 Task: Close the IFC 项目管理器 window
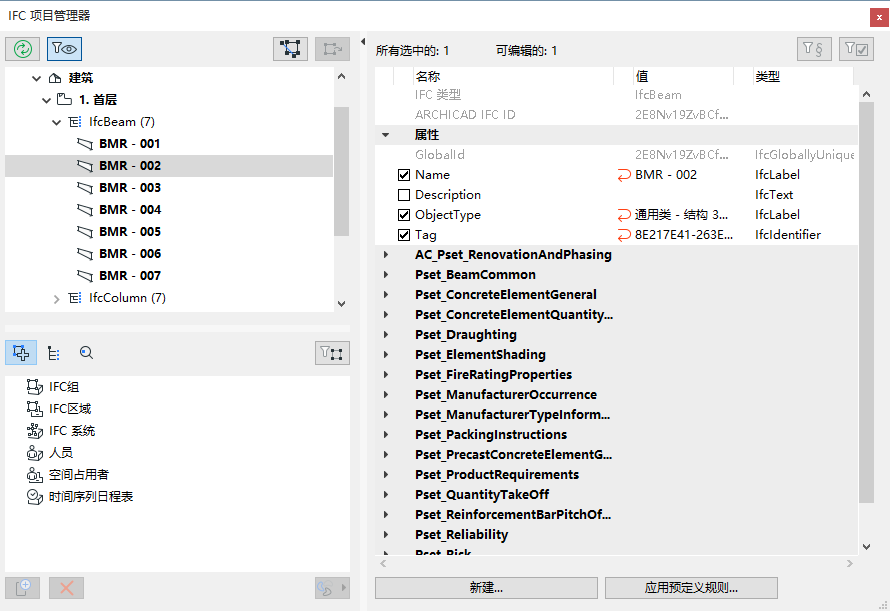879,17
